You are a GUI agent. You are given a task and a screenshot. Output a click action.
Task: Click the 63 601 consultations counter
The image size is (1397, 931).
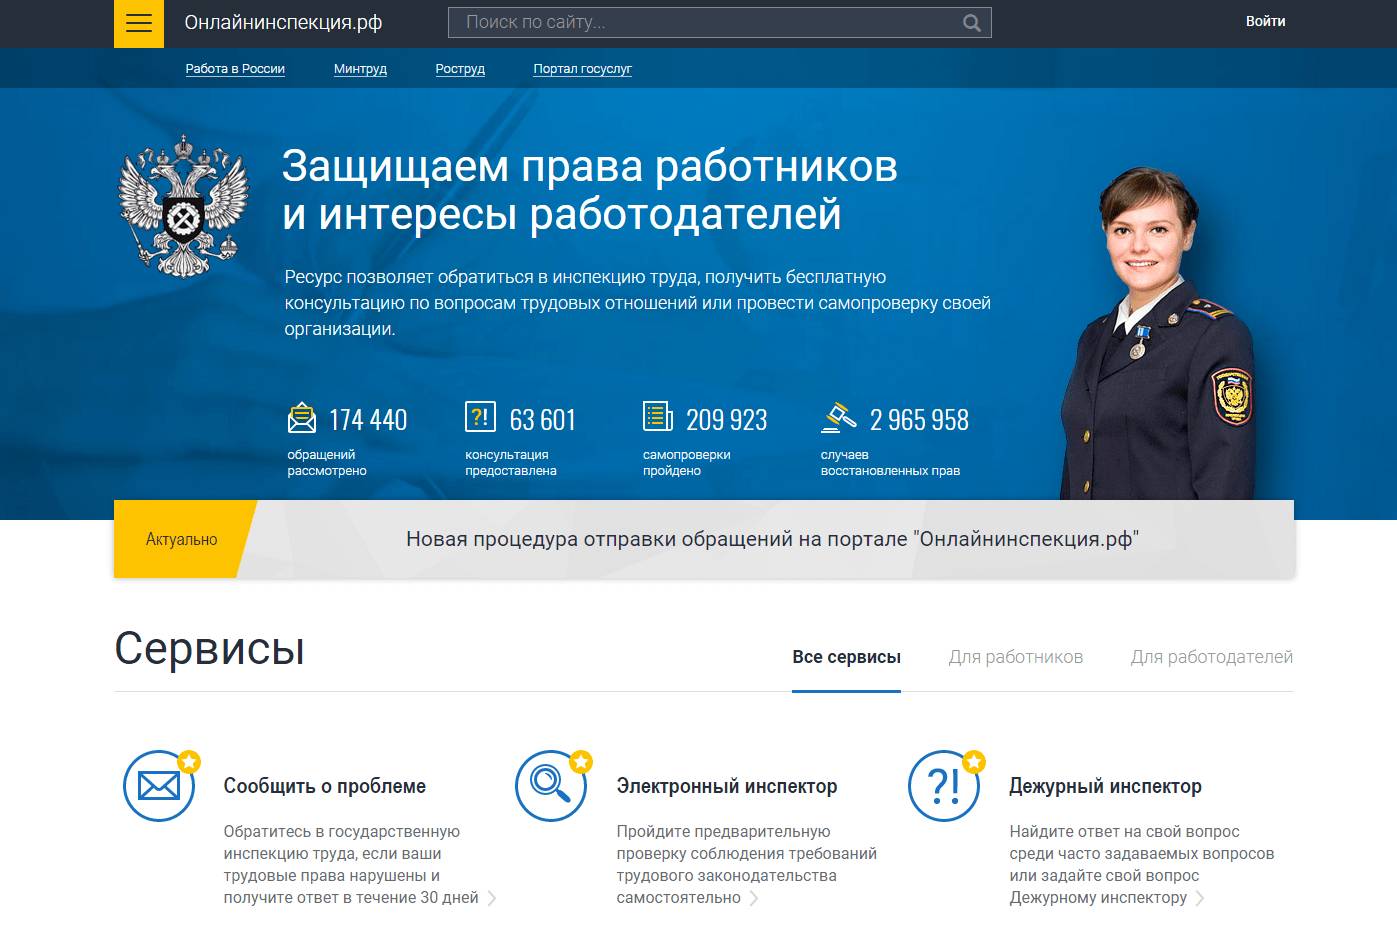[x=543, y=420]
